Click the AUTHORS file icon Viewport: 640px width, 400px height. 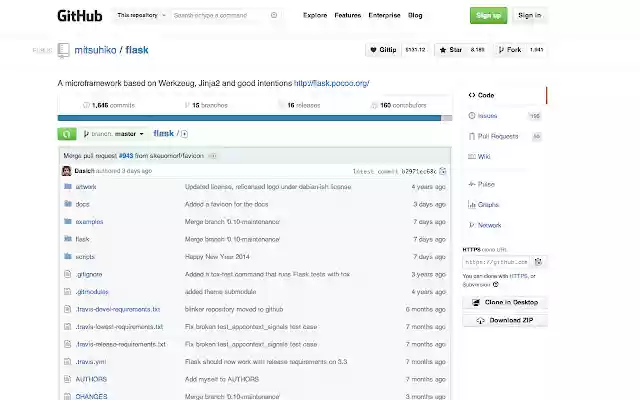tap(68, 379)
